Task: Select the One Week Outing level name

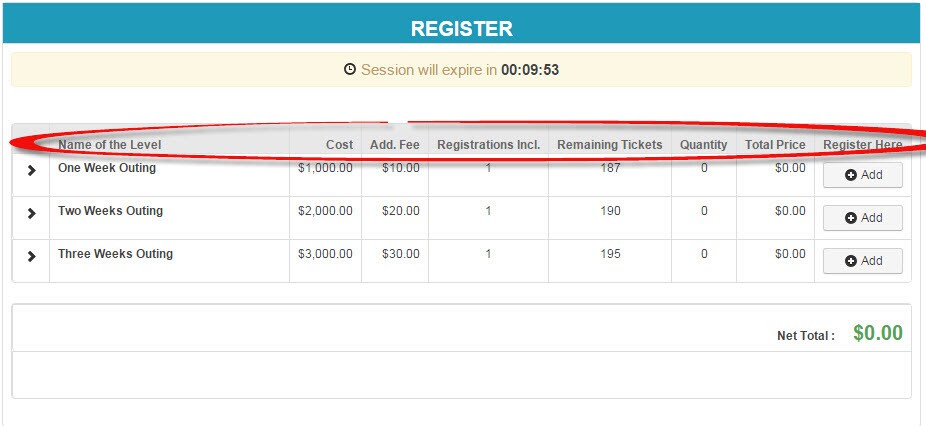Action: 107,168
